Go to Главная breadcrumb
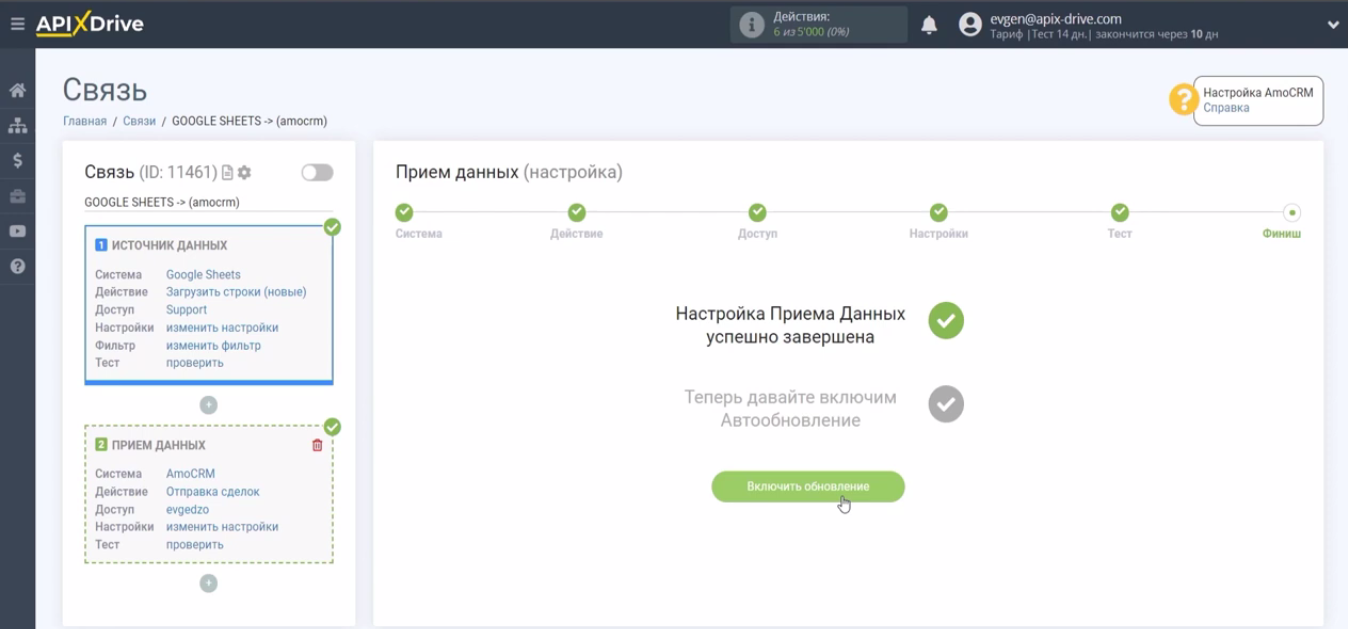Screen dimensions: 1348x629 coord(84,121)
